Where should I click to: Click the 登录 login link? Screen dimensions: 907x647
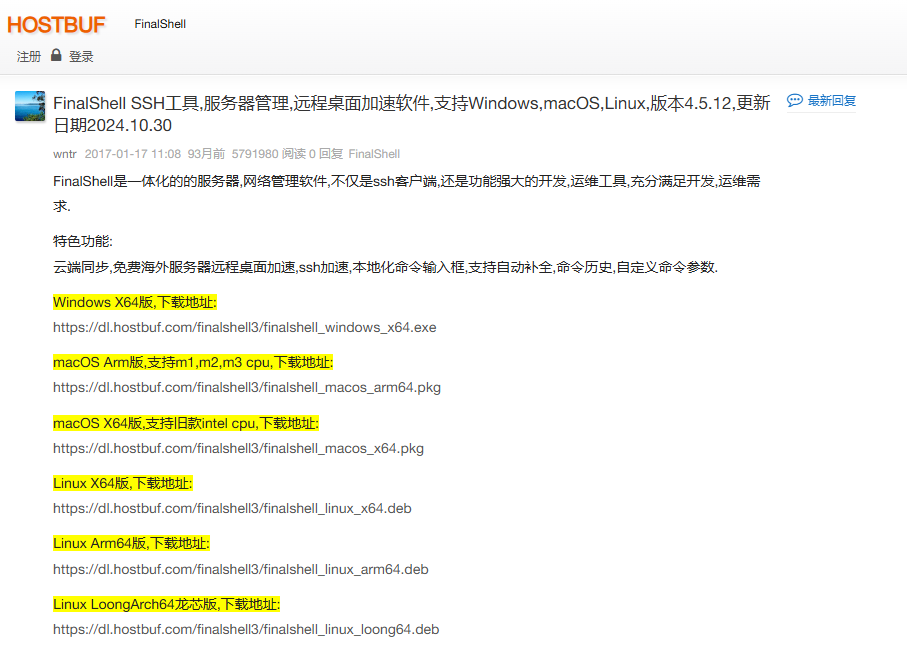[79, 56]
